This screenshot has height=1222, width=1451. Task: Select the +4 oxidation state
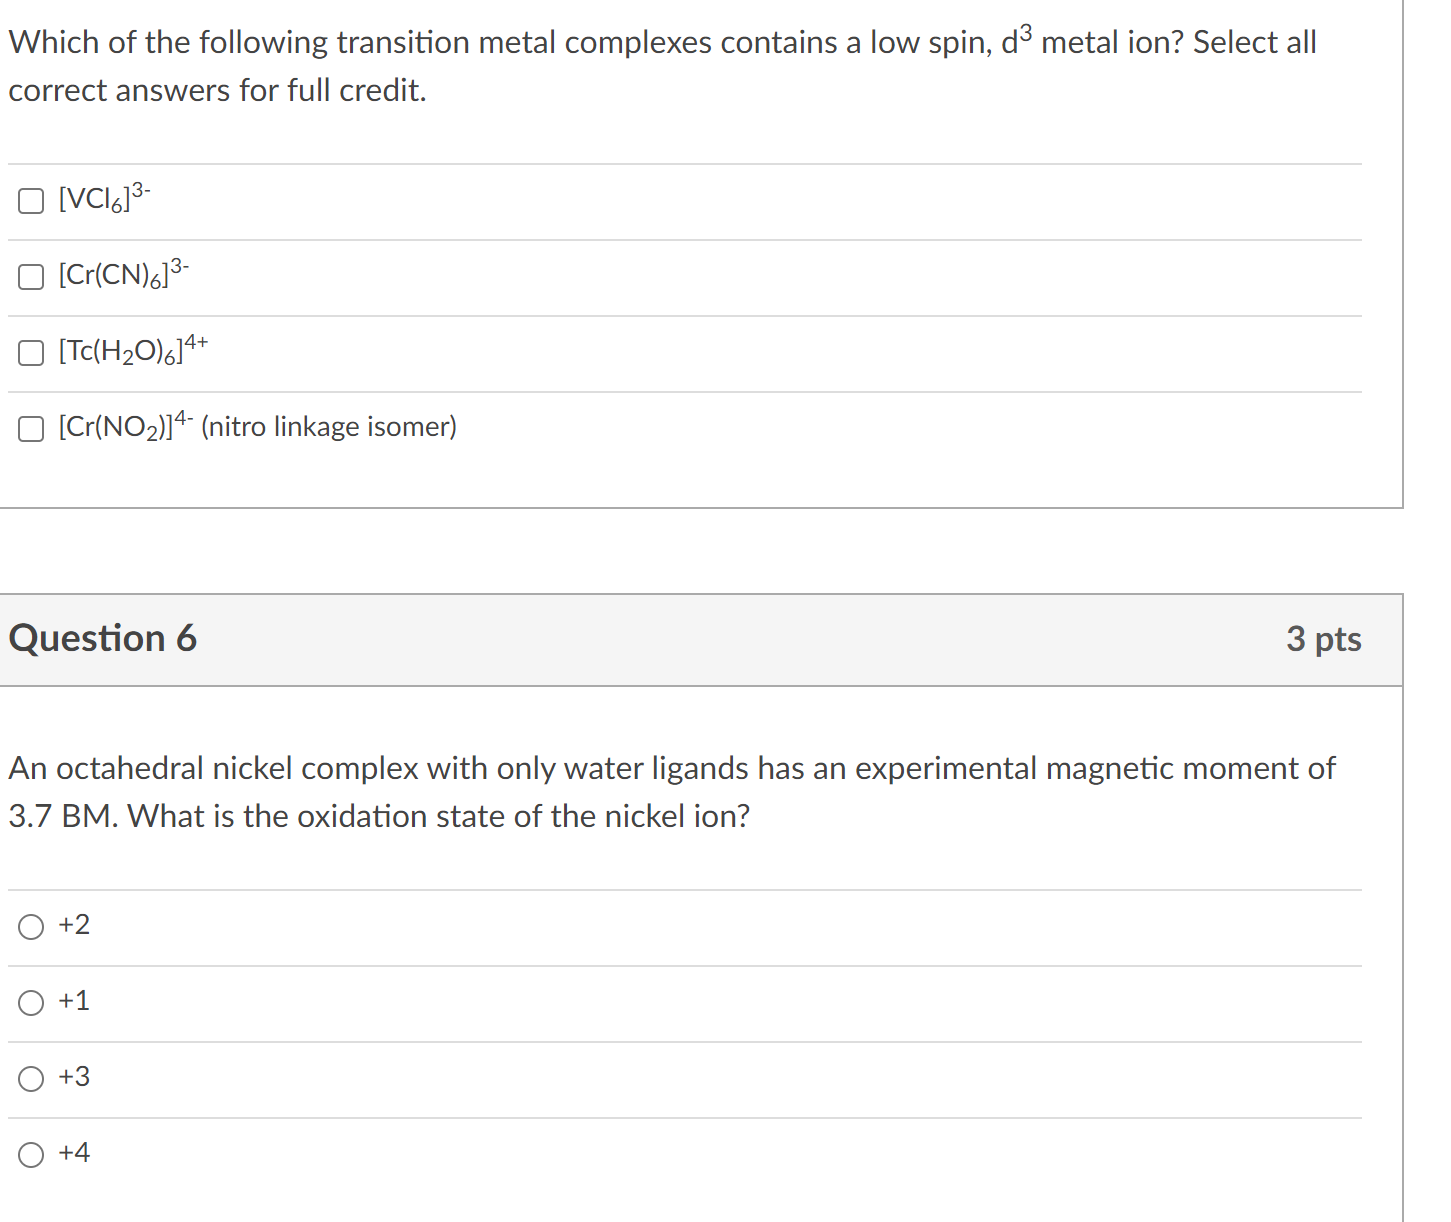coord(31,1153)
